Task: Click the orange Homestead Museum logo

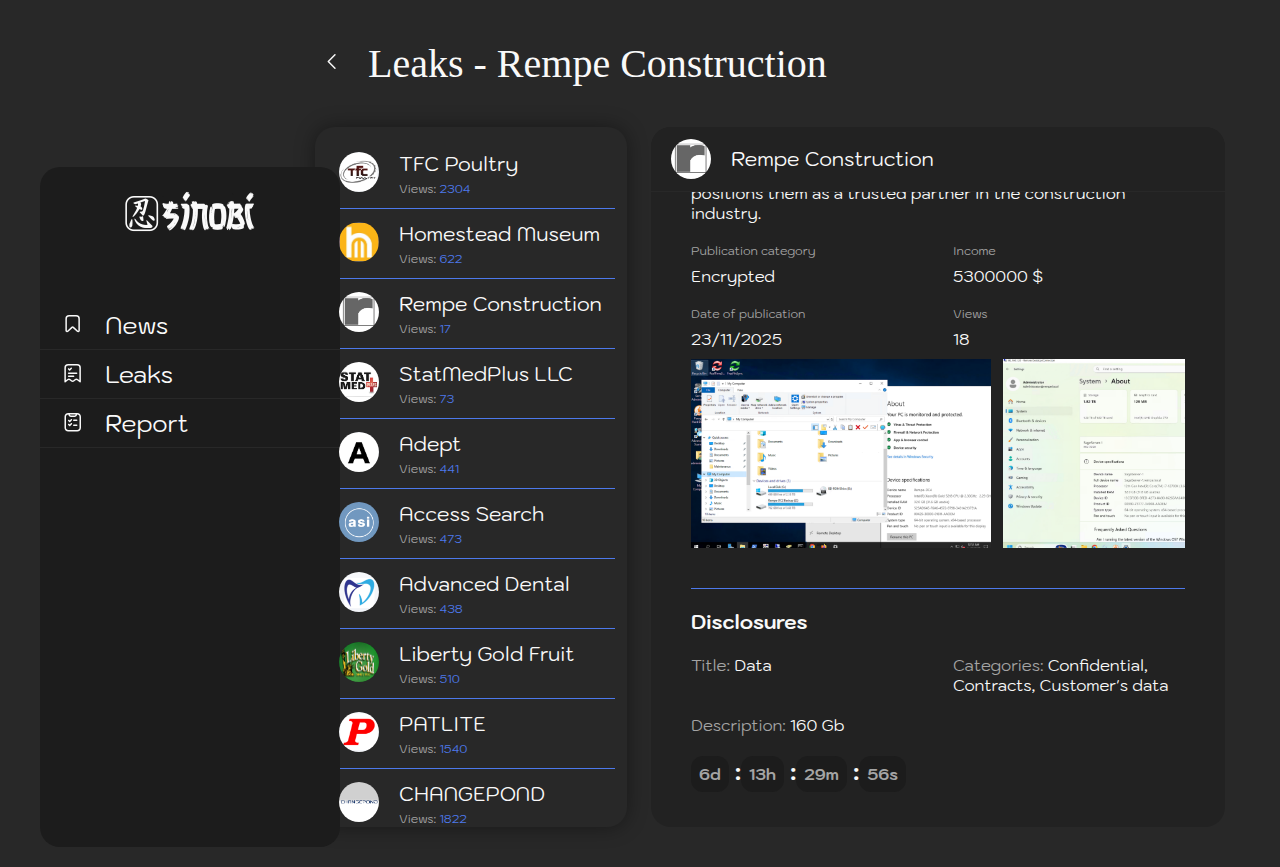Action: (359, 242)
